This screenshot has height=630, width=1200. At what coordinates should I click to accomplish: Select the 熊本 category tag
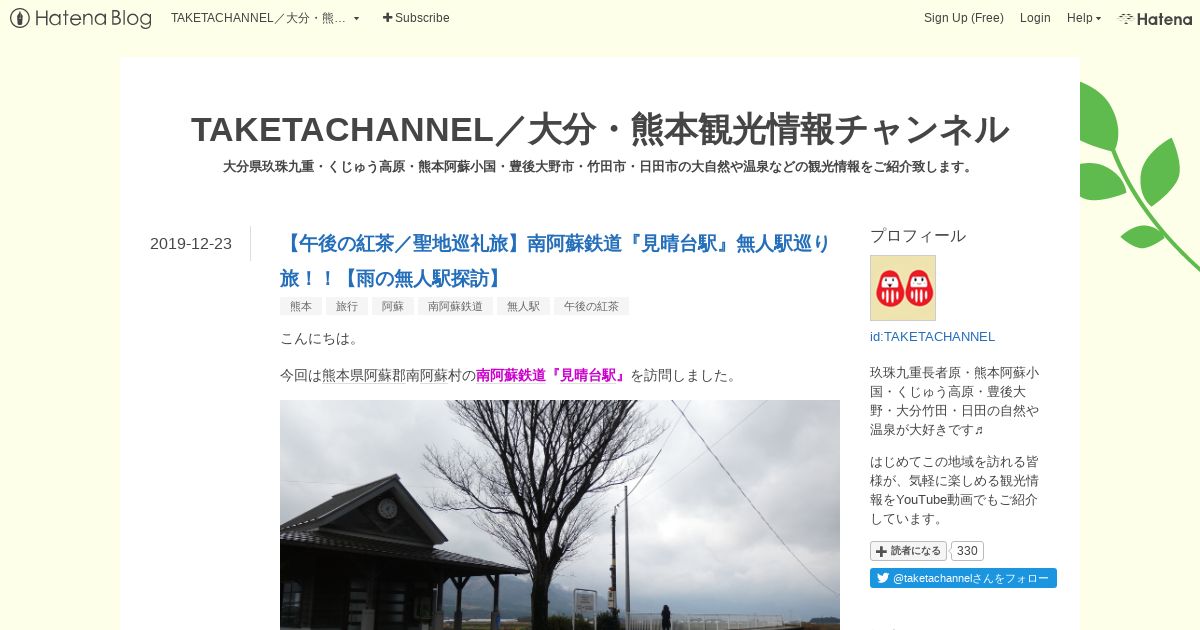point(301,306)
